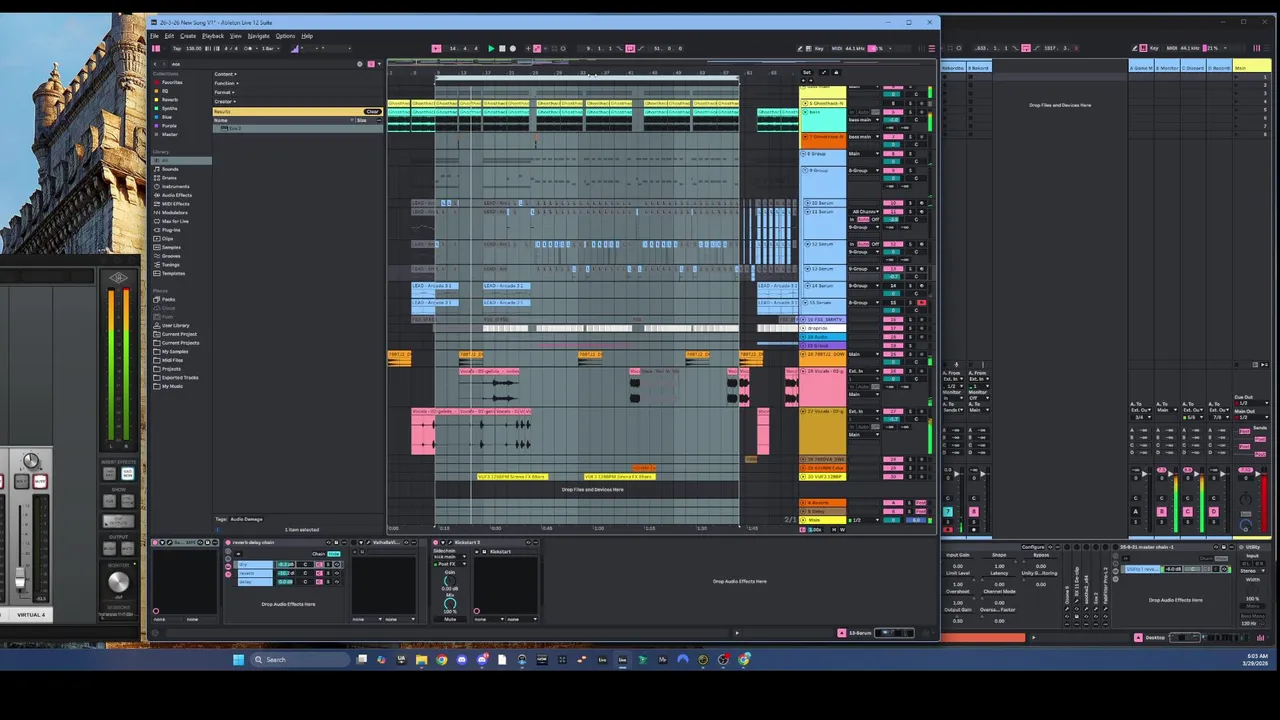The image size is (1280, 720).
Task: Select Plug-Ins in the browser
Action: 171,230
